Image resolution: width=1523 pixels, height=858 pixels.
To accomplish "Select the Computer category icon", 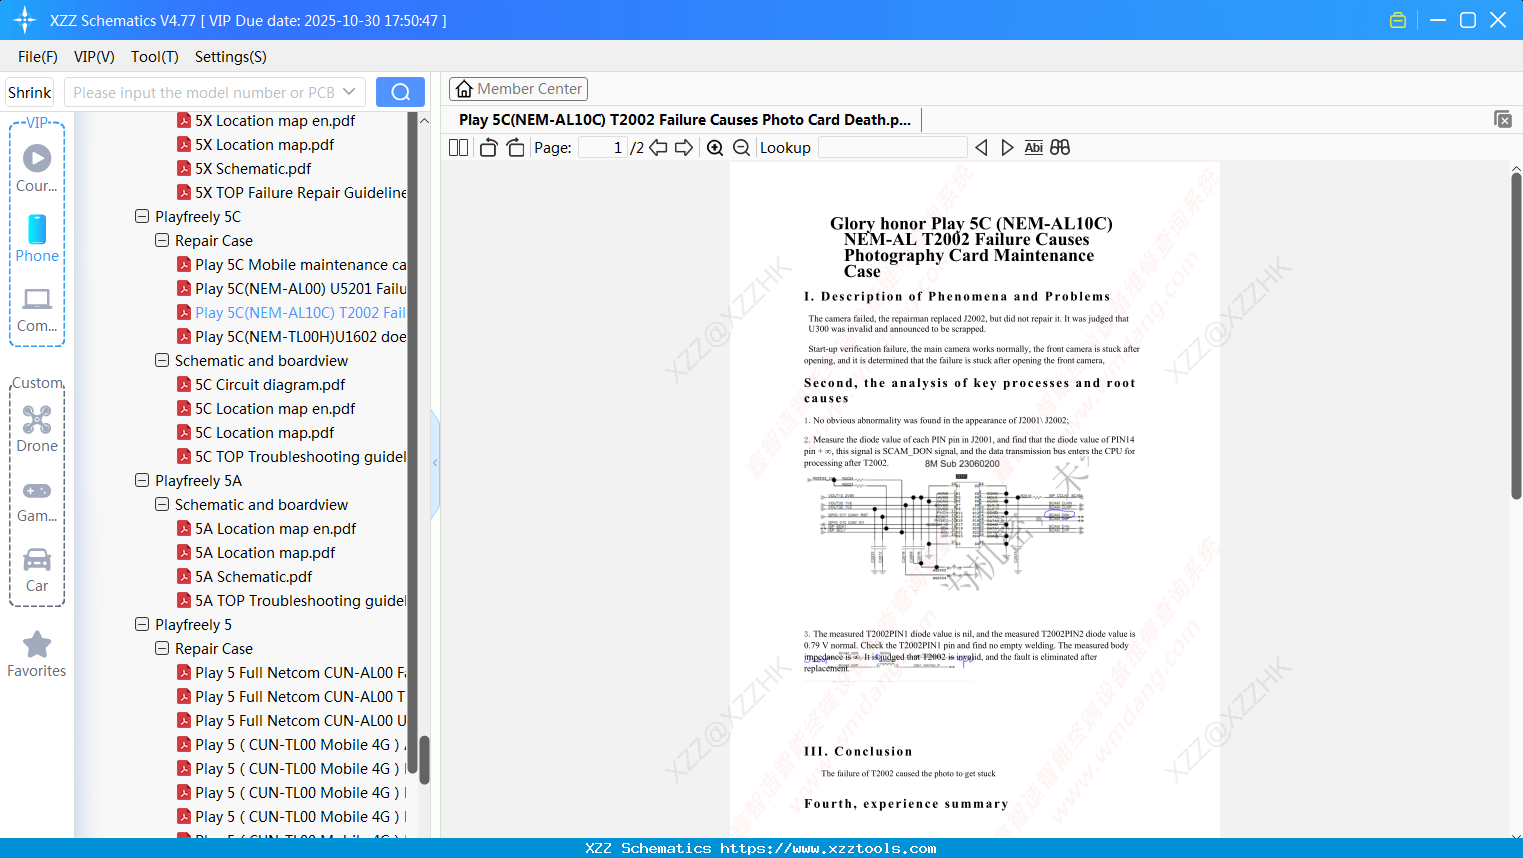I will tap(37, 309).
